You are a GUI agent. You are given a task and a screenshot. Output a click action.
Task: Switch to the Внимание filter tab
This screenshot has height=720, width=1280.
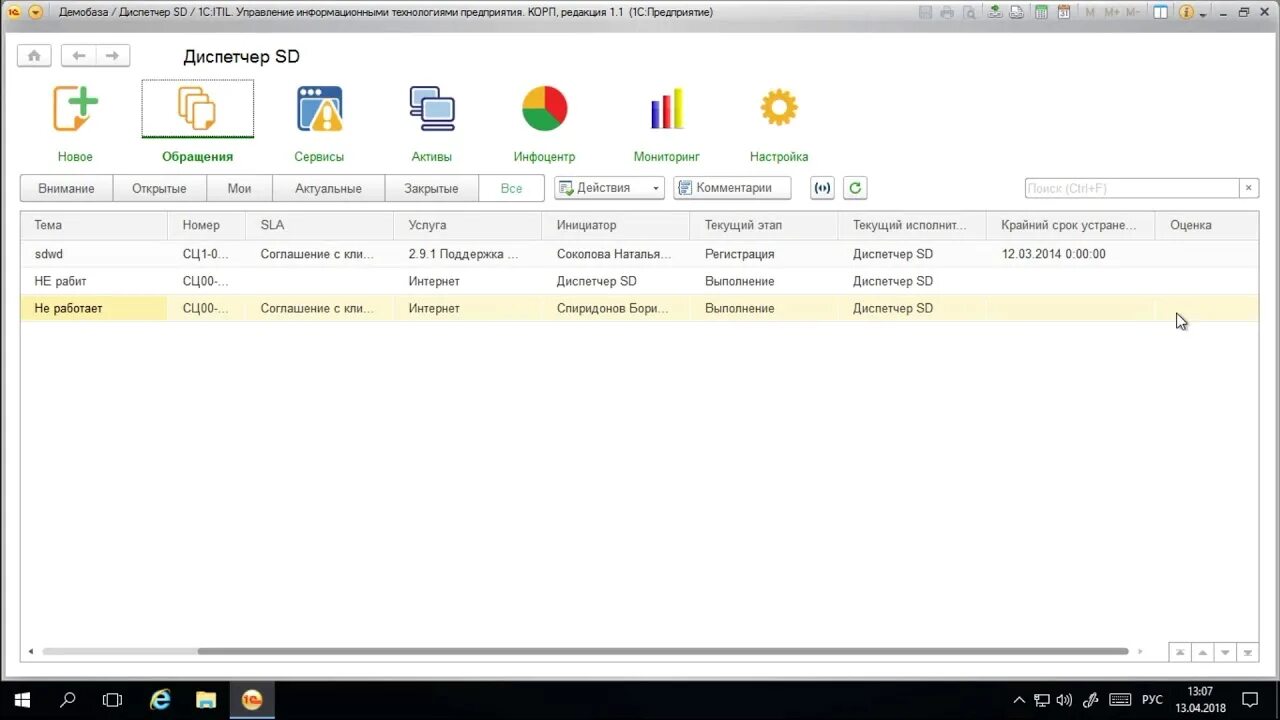point(66,188)
